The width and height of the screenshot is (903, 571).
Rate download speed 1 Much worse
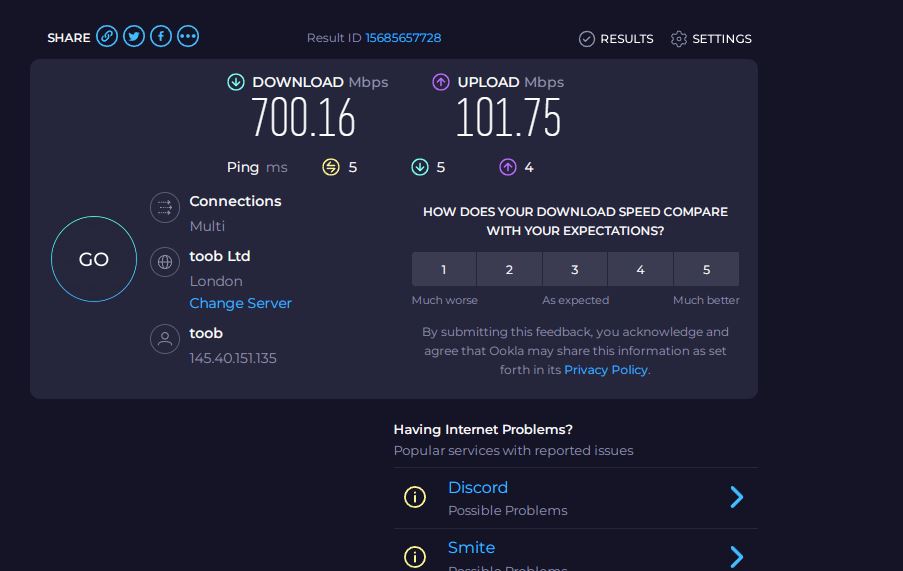point(444,269)
